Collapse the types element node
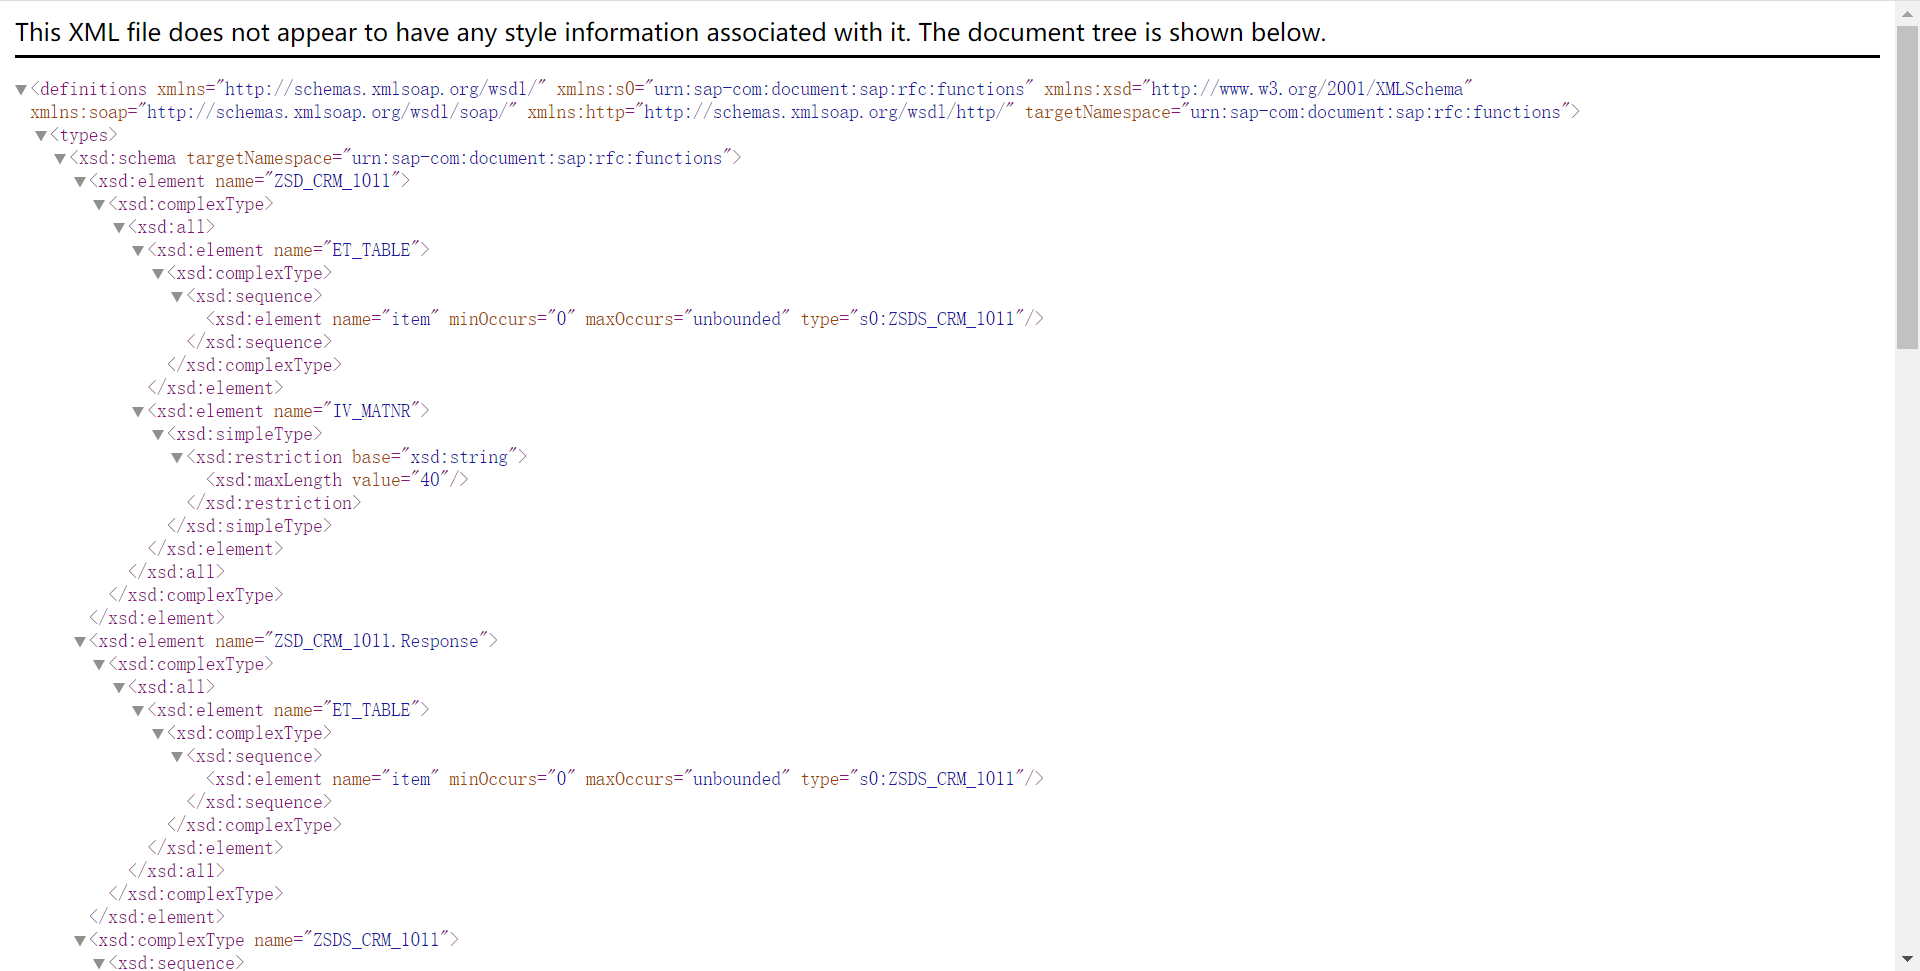1920x971 pixels. (x=40, y=135)
